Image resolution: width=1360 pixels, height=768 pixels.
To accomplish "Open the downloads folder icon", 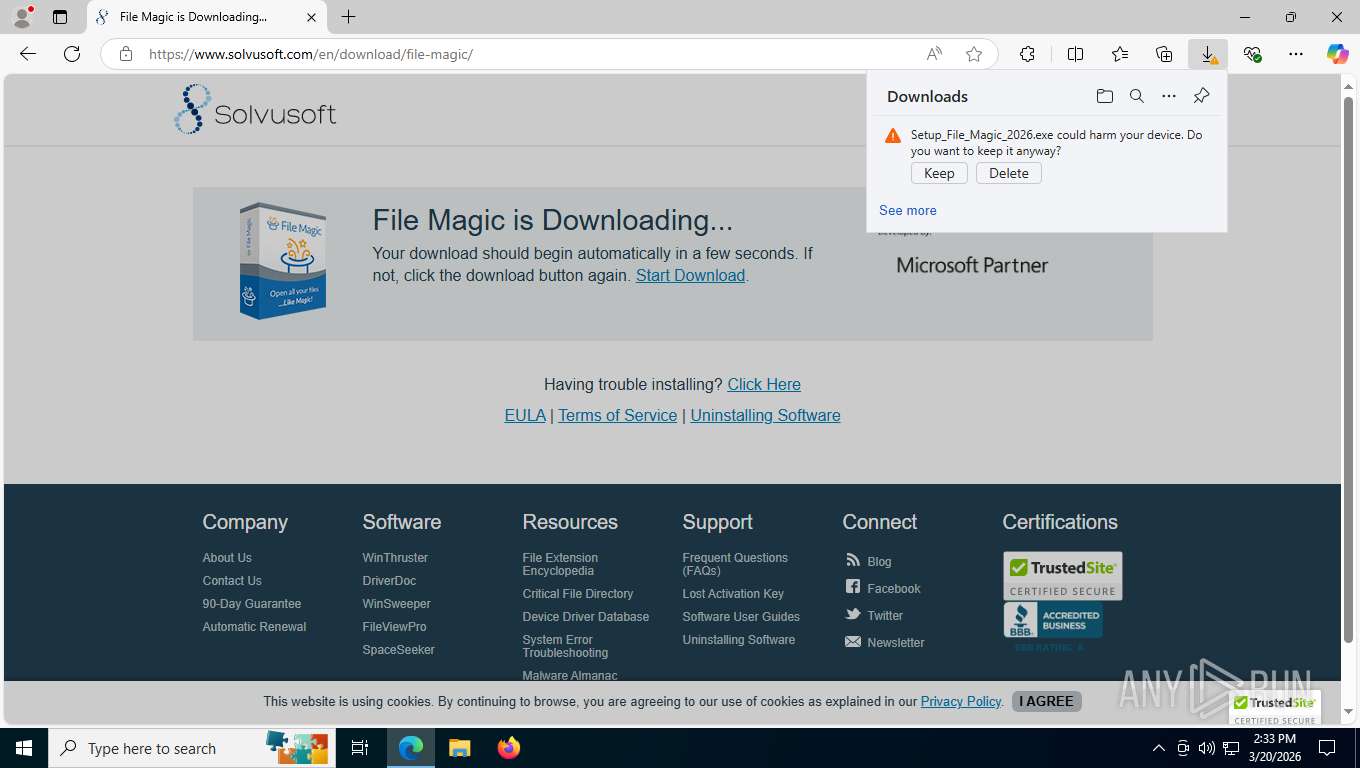I will tap(1104, 96).
